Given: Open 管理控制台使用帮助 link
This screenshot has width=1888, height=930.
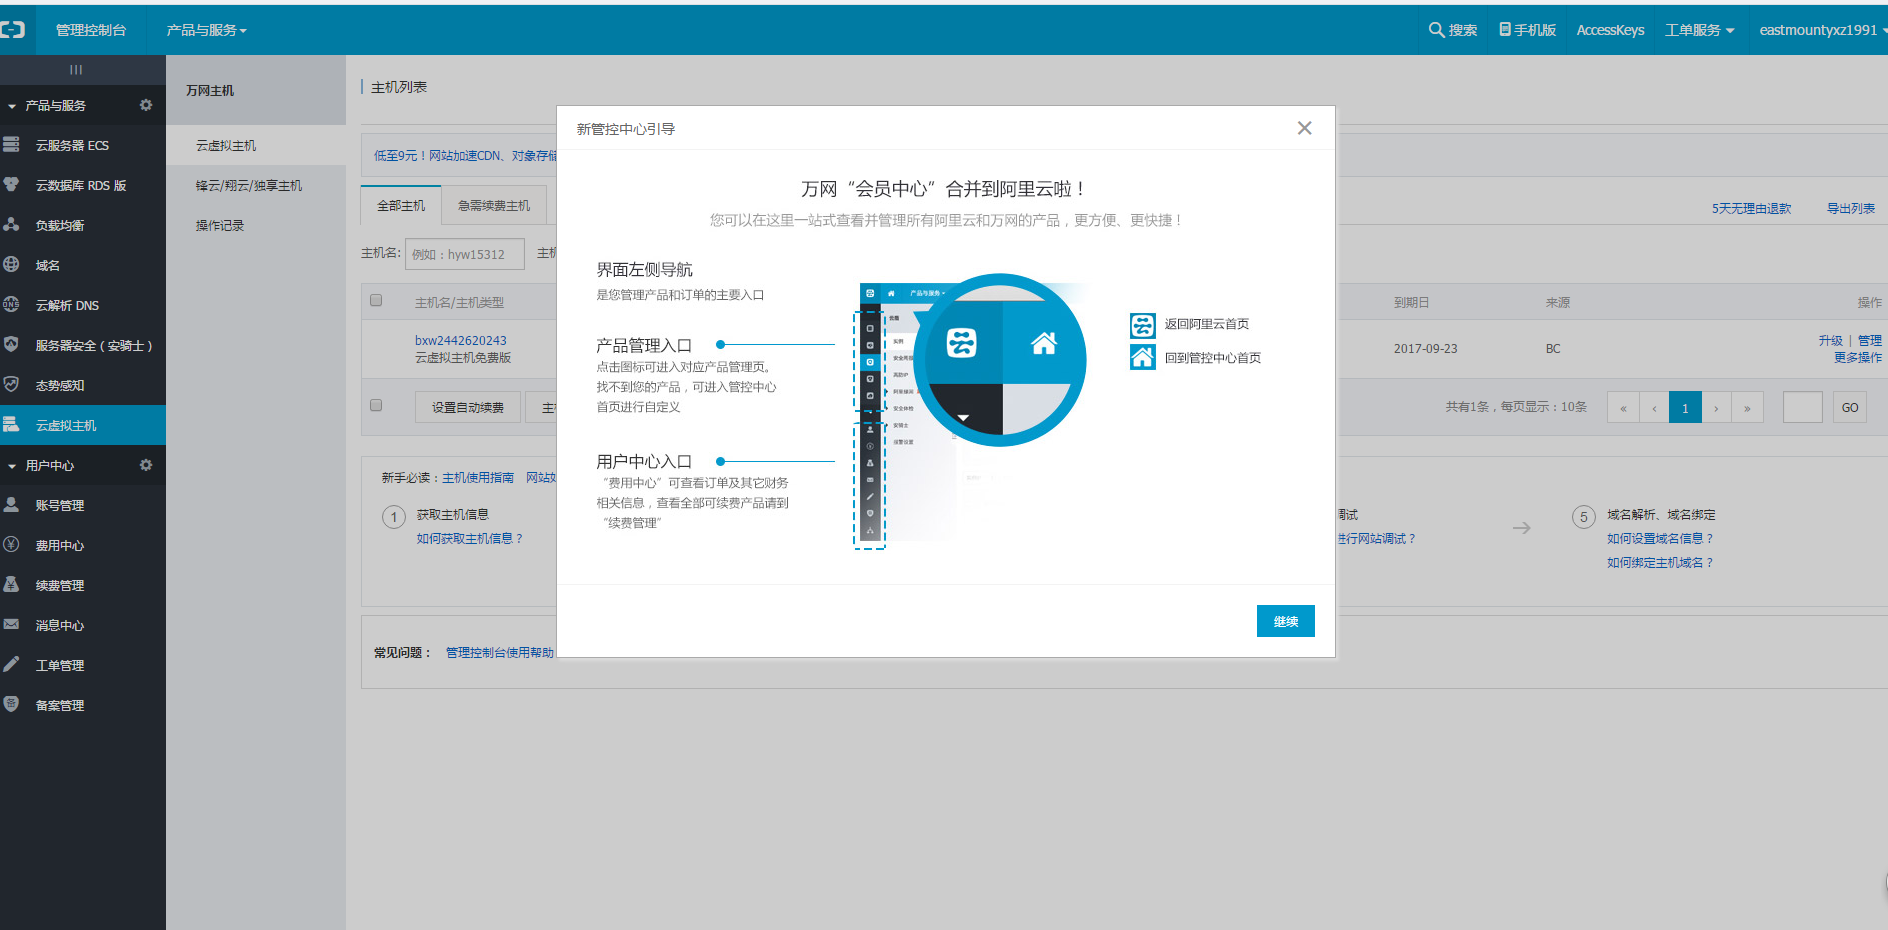Looking at the screenshot, I should pyautogui.click(x=500, y=652).
